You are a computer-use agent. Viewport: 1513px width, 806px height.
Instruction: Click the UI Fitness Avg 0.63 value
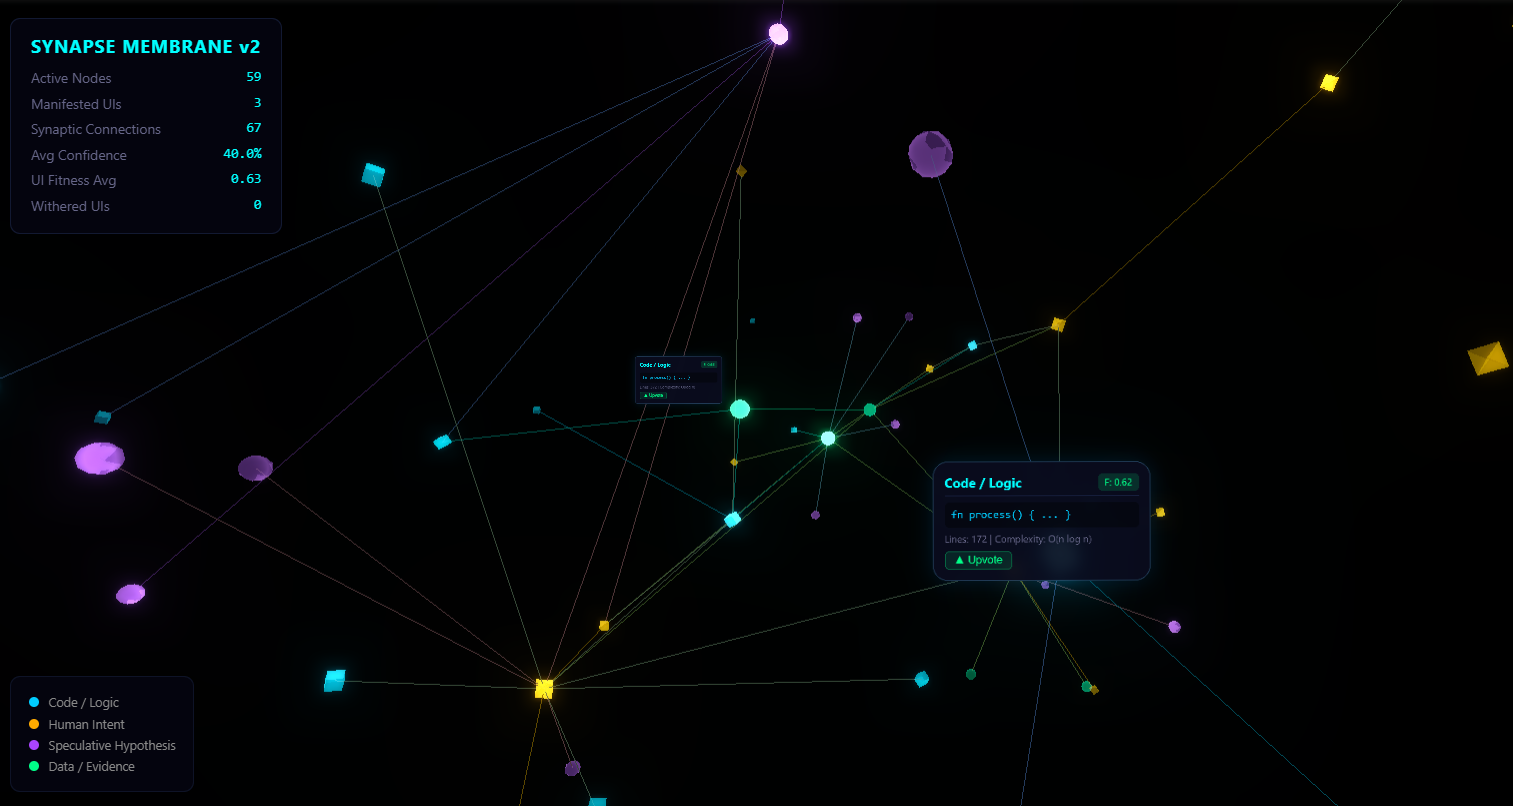pos(246,179)
